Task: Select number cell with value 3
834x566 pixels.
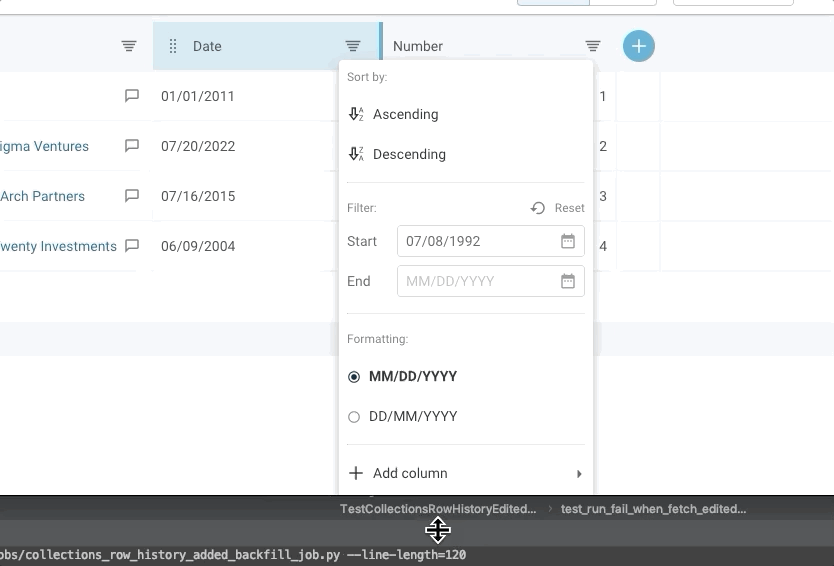Action: [603, 196]
